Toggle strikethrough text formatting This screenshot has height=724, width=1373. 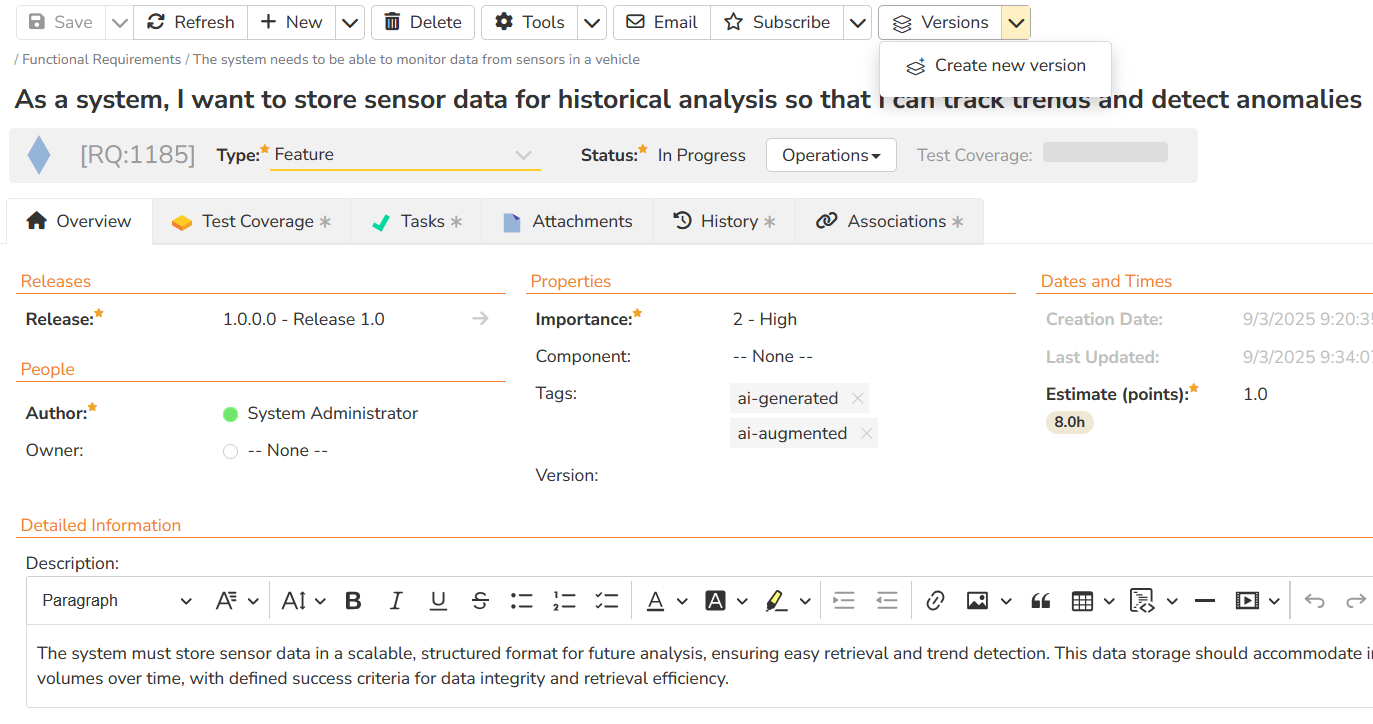480,601
